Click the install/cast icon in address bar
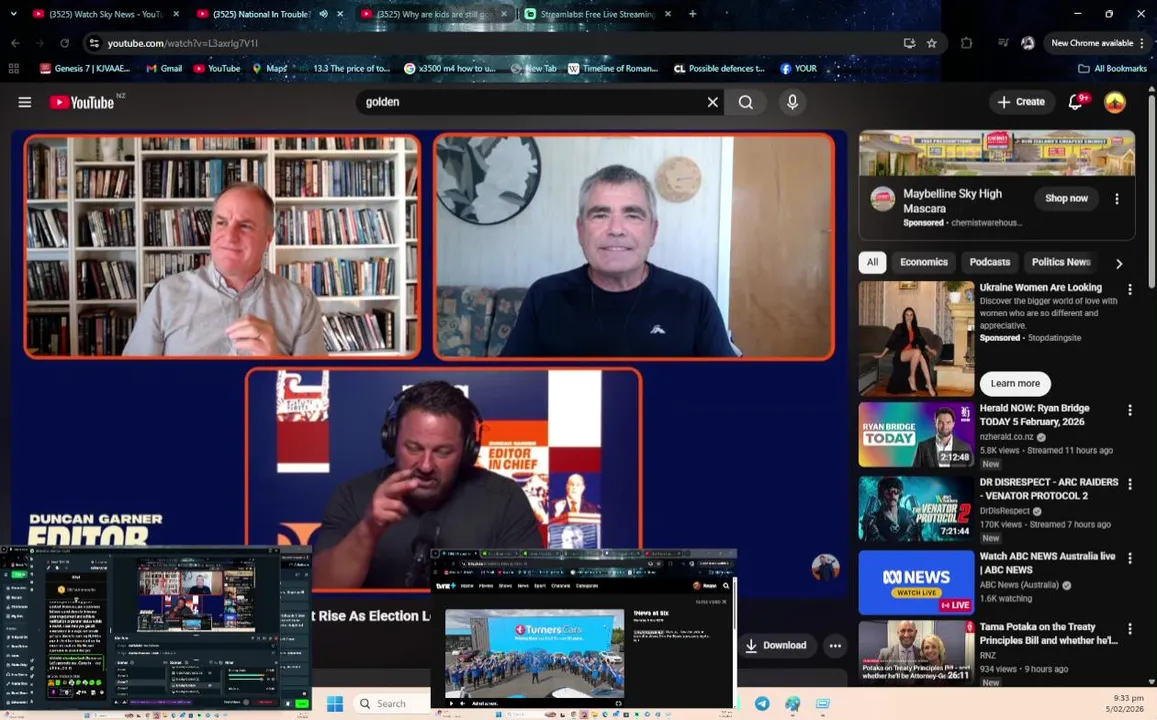The height and width of the screenshot is (720, 1157). click(x=909, y=44)
